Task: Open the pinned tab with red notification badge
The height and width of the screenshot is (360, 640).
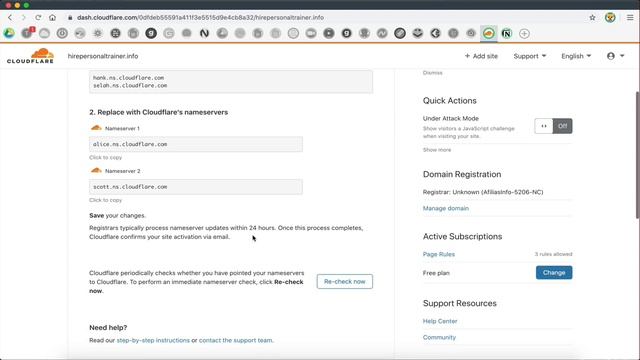Action: [x=27, y=33]
